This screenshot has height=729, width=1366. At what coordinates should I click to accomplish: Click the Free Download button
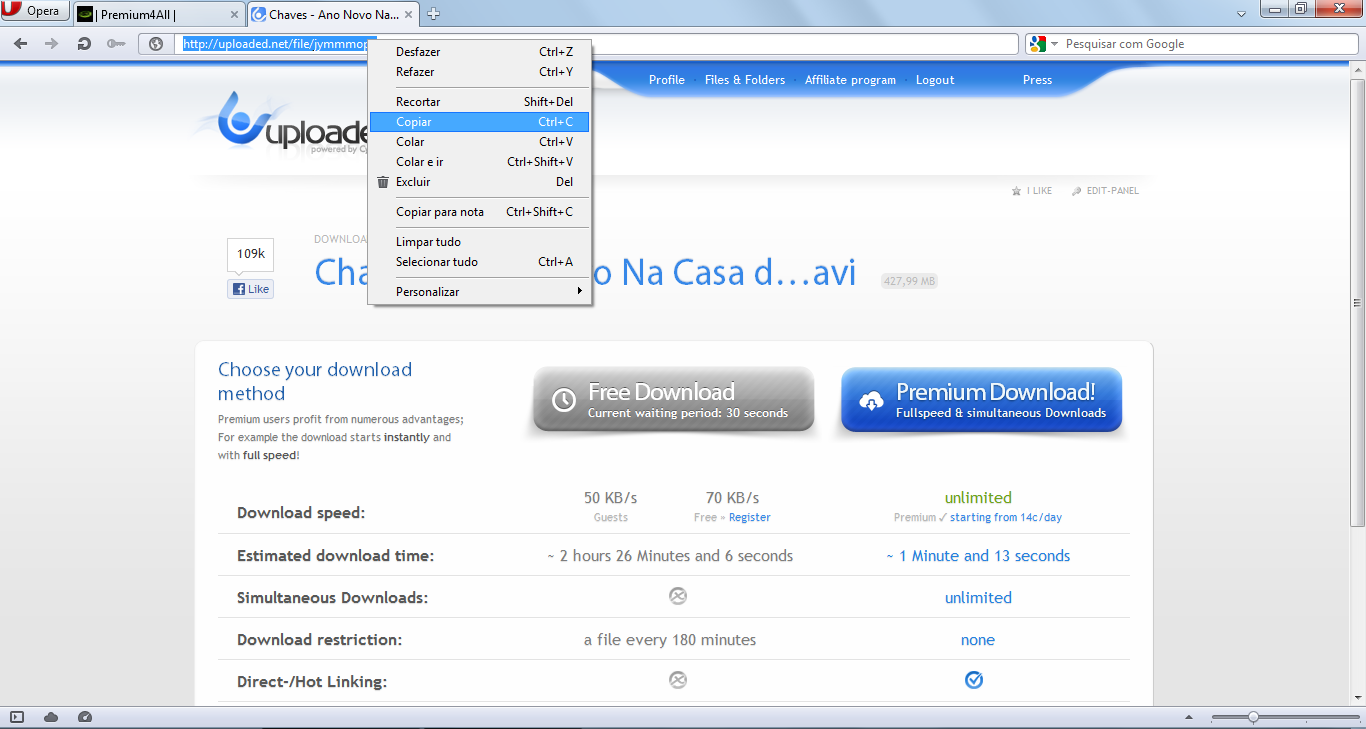pyautogui.click(x=673, y=401)
